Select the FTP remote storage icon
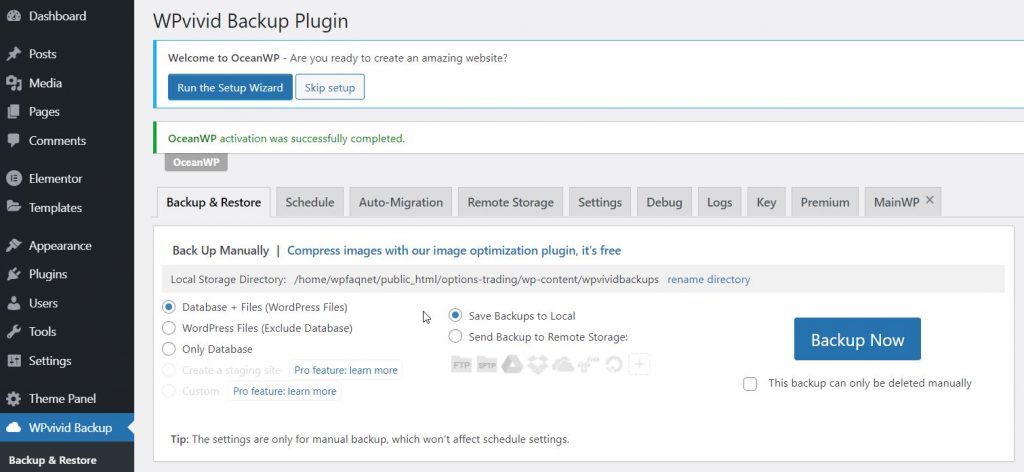This screenshot has height=472, width=1024. point(461,364)
